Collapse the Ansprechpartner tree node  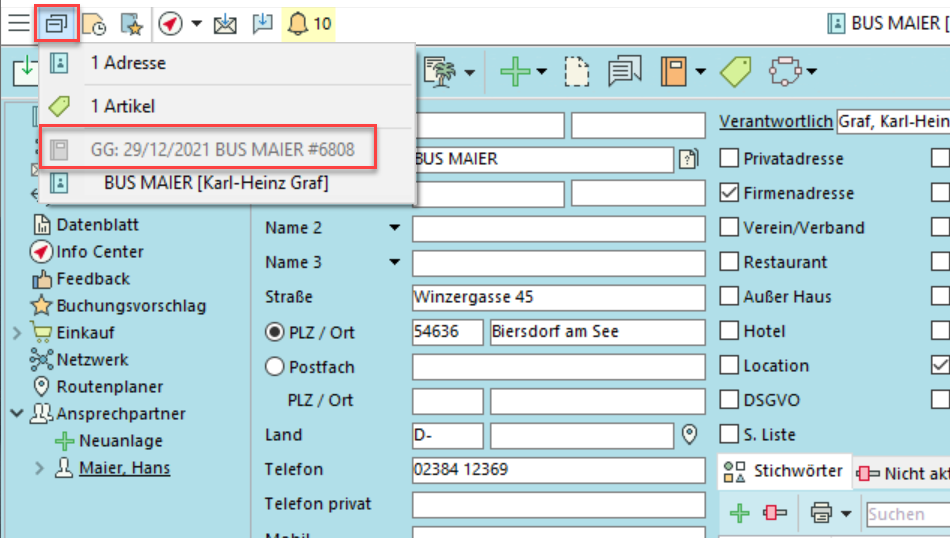coord(17,413)
